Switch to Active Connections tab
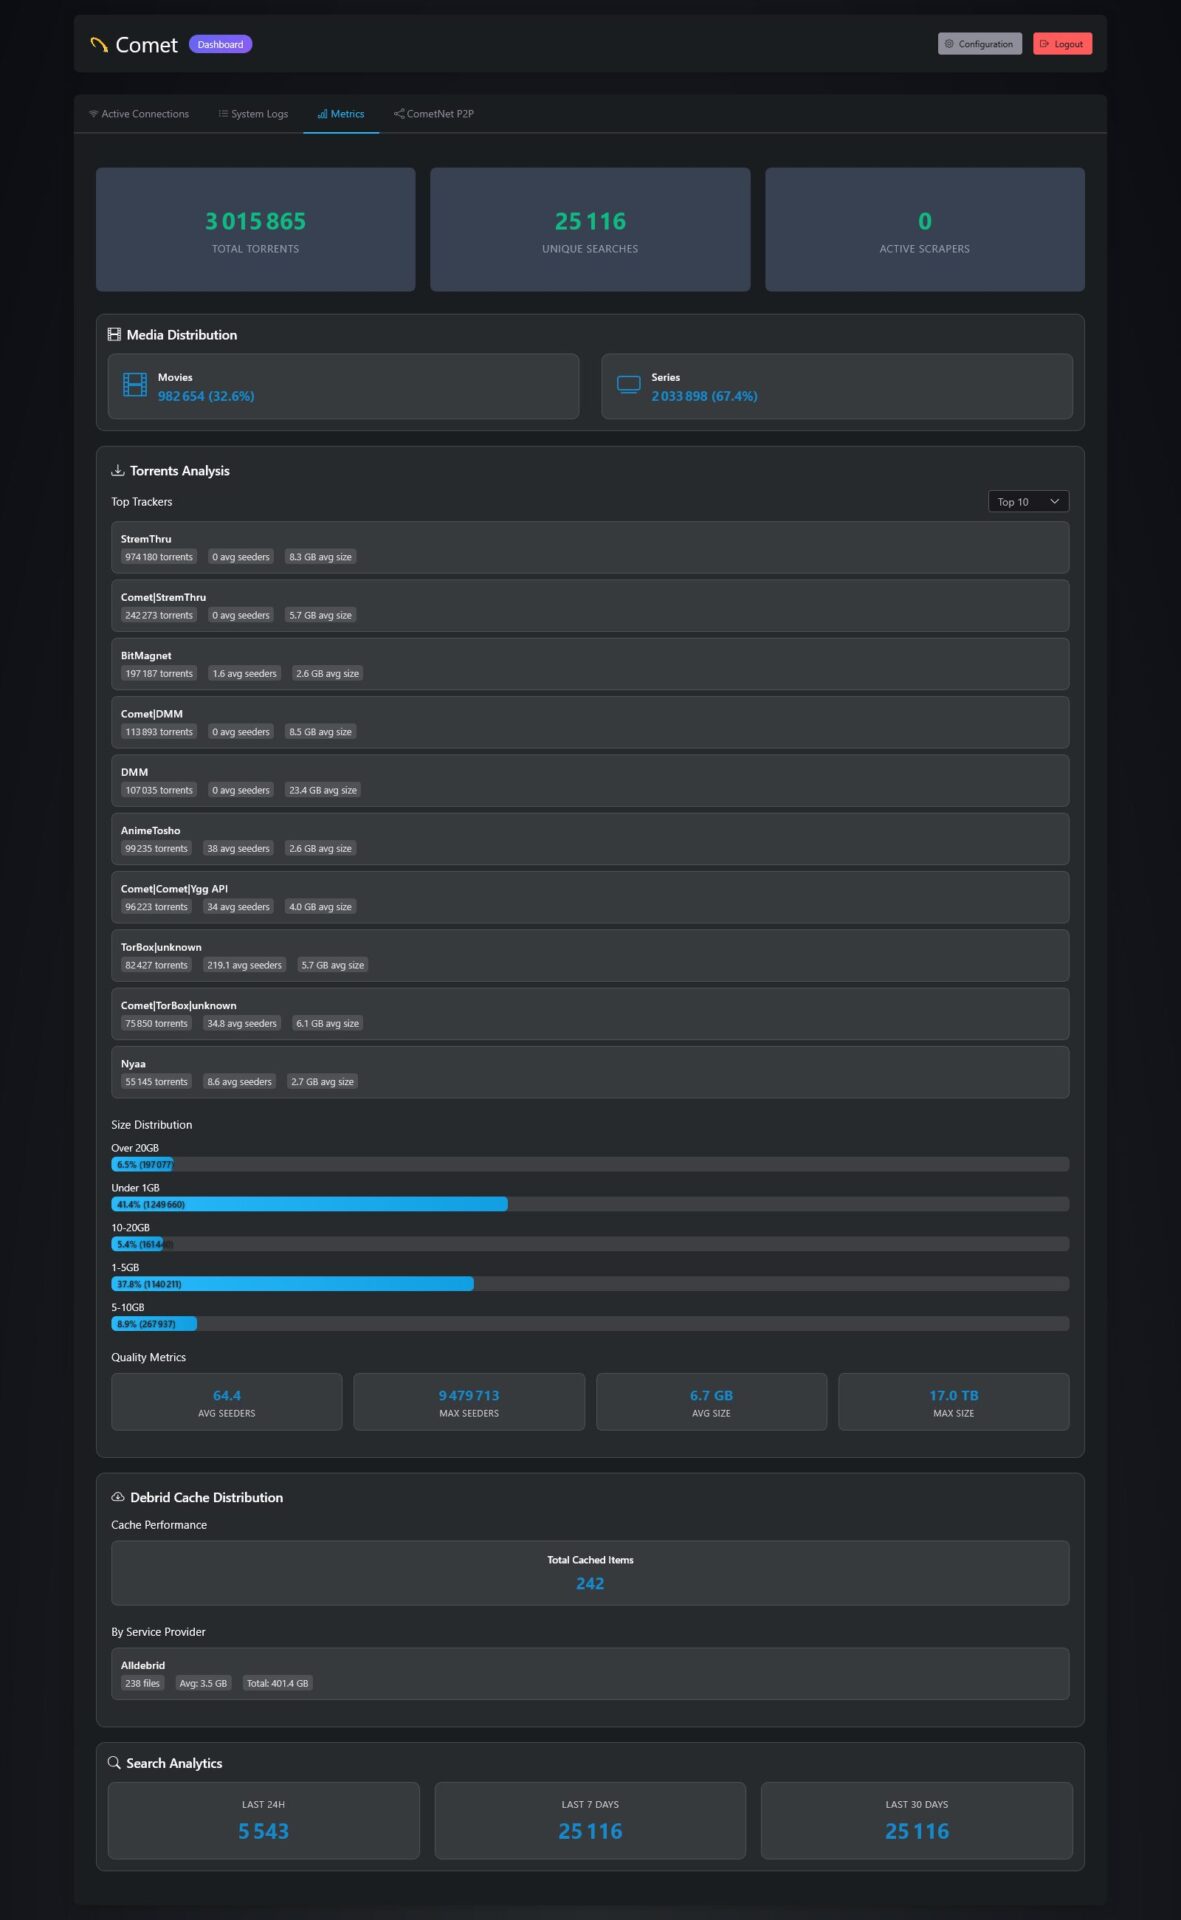Image resolution: width=1181 pixels, height=1920 pixels. click(x=139, y=114)
